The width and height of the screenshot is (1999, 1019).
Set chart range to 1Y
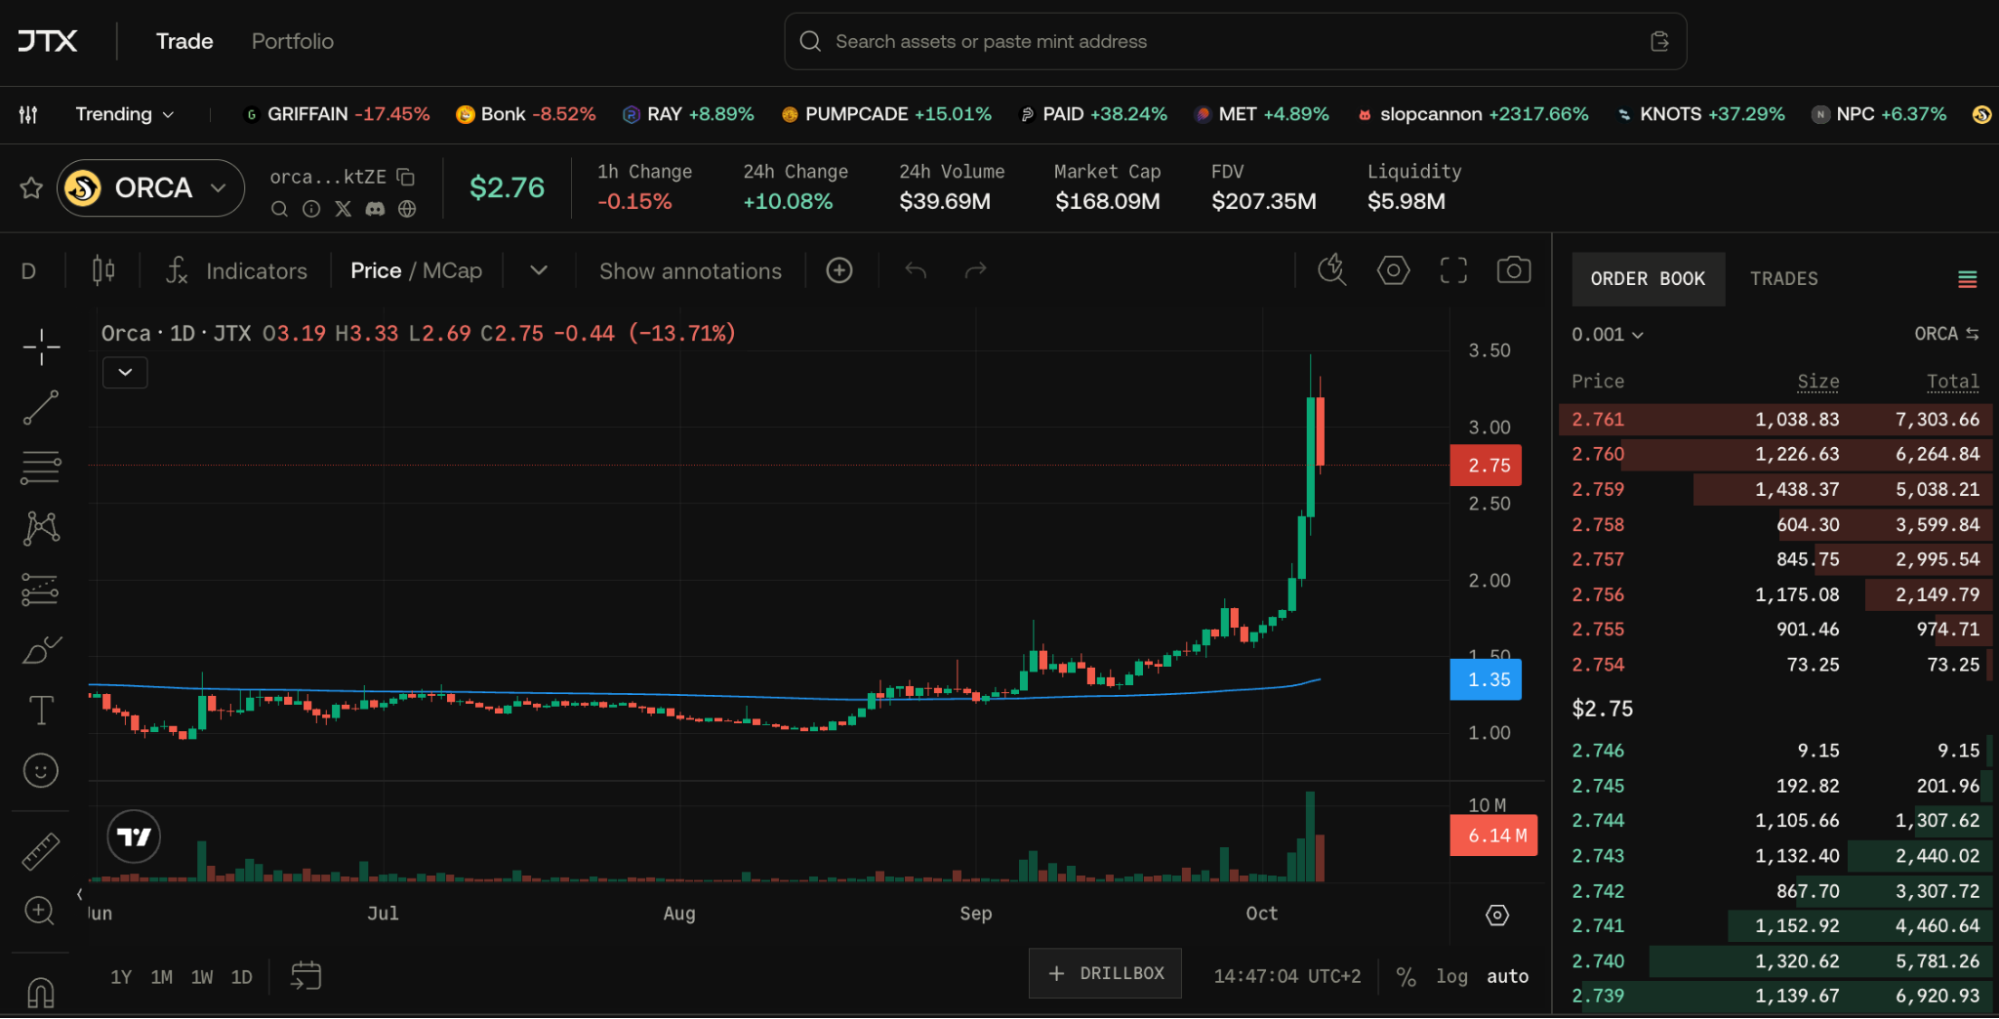click(x=121, y=977)
